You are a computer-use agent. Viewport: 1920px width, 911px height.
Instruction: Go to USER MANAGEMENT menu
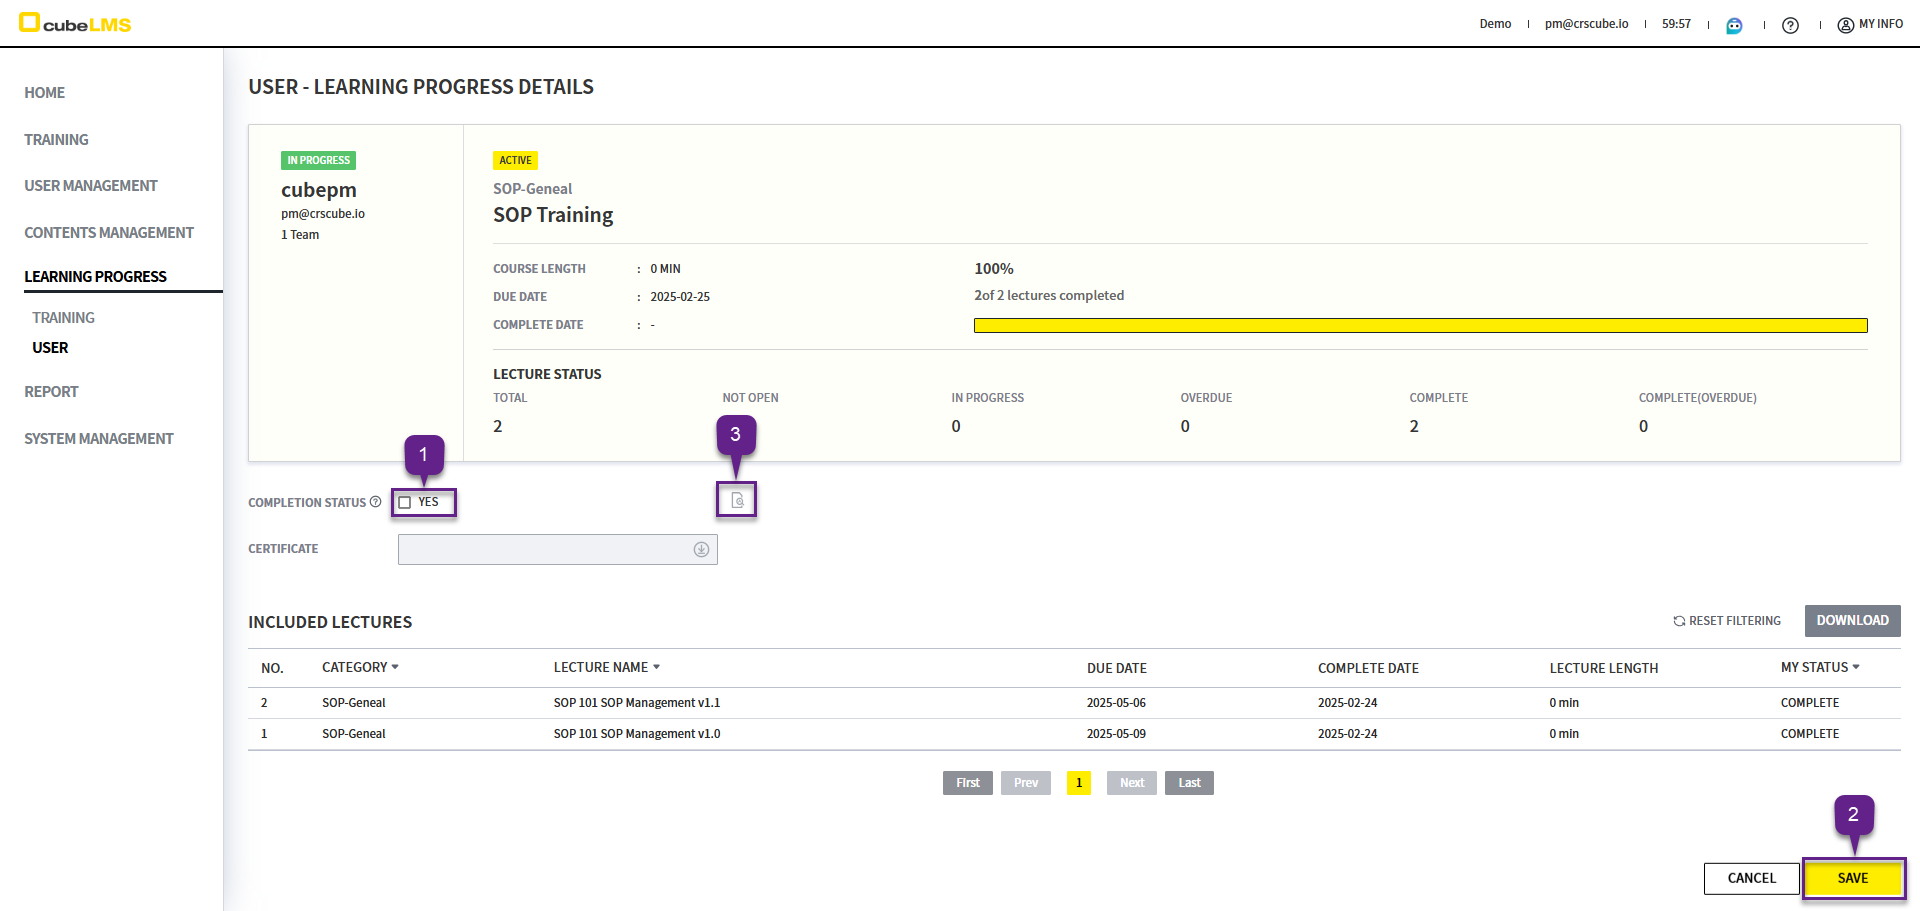click(91, 186)
